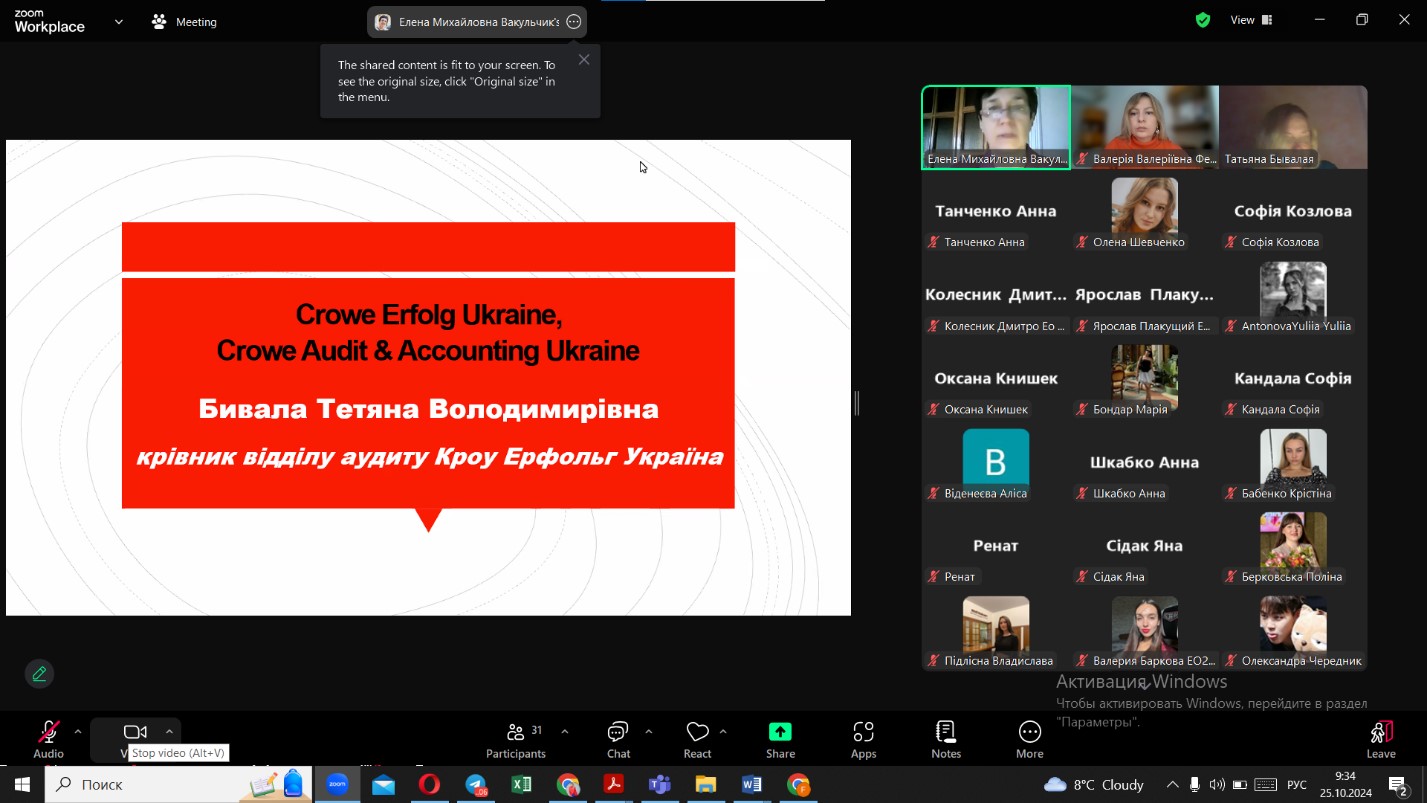Expand video options arrow next to camera
The image size is (1427, 803).
tap(169, 732)
